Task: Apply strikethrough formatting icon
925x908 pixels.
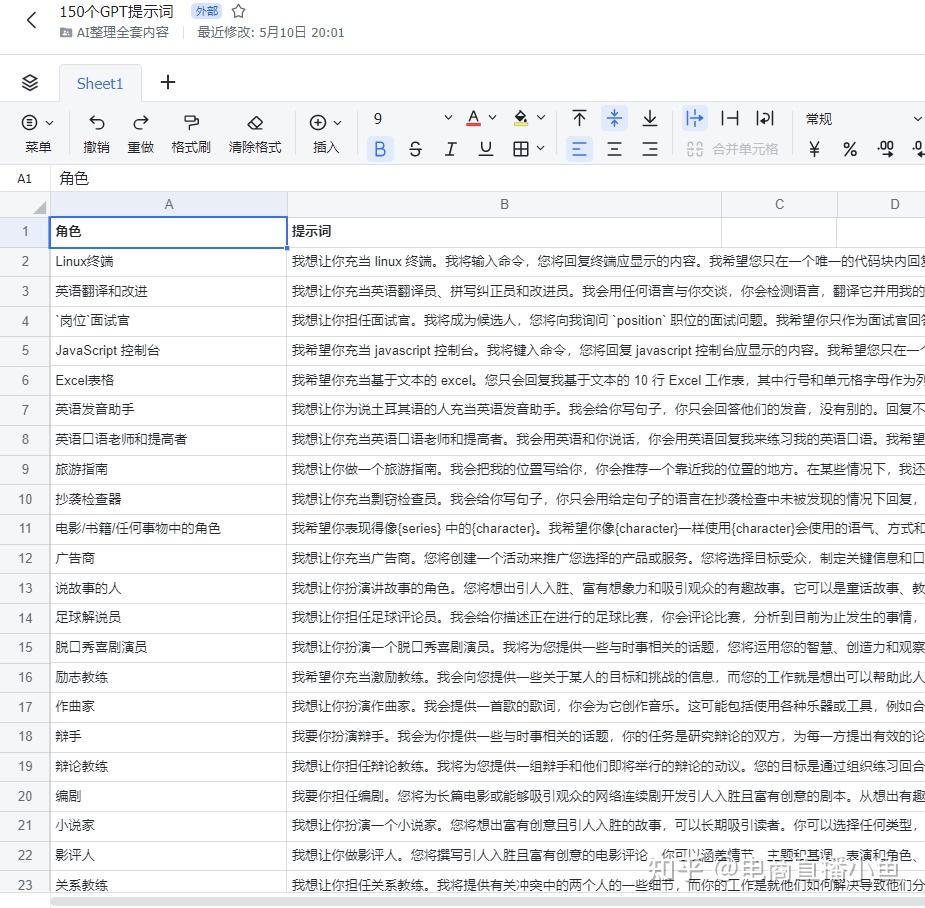Action: pos(415,148)
